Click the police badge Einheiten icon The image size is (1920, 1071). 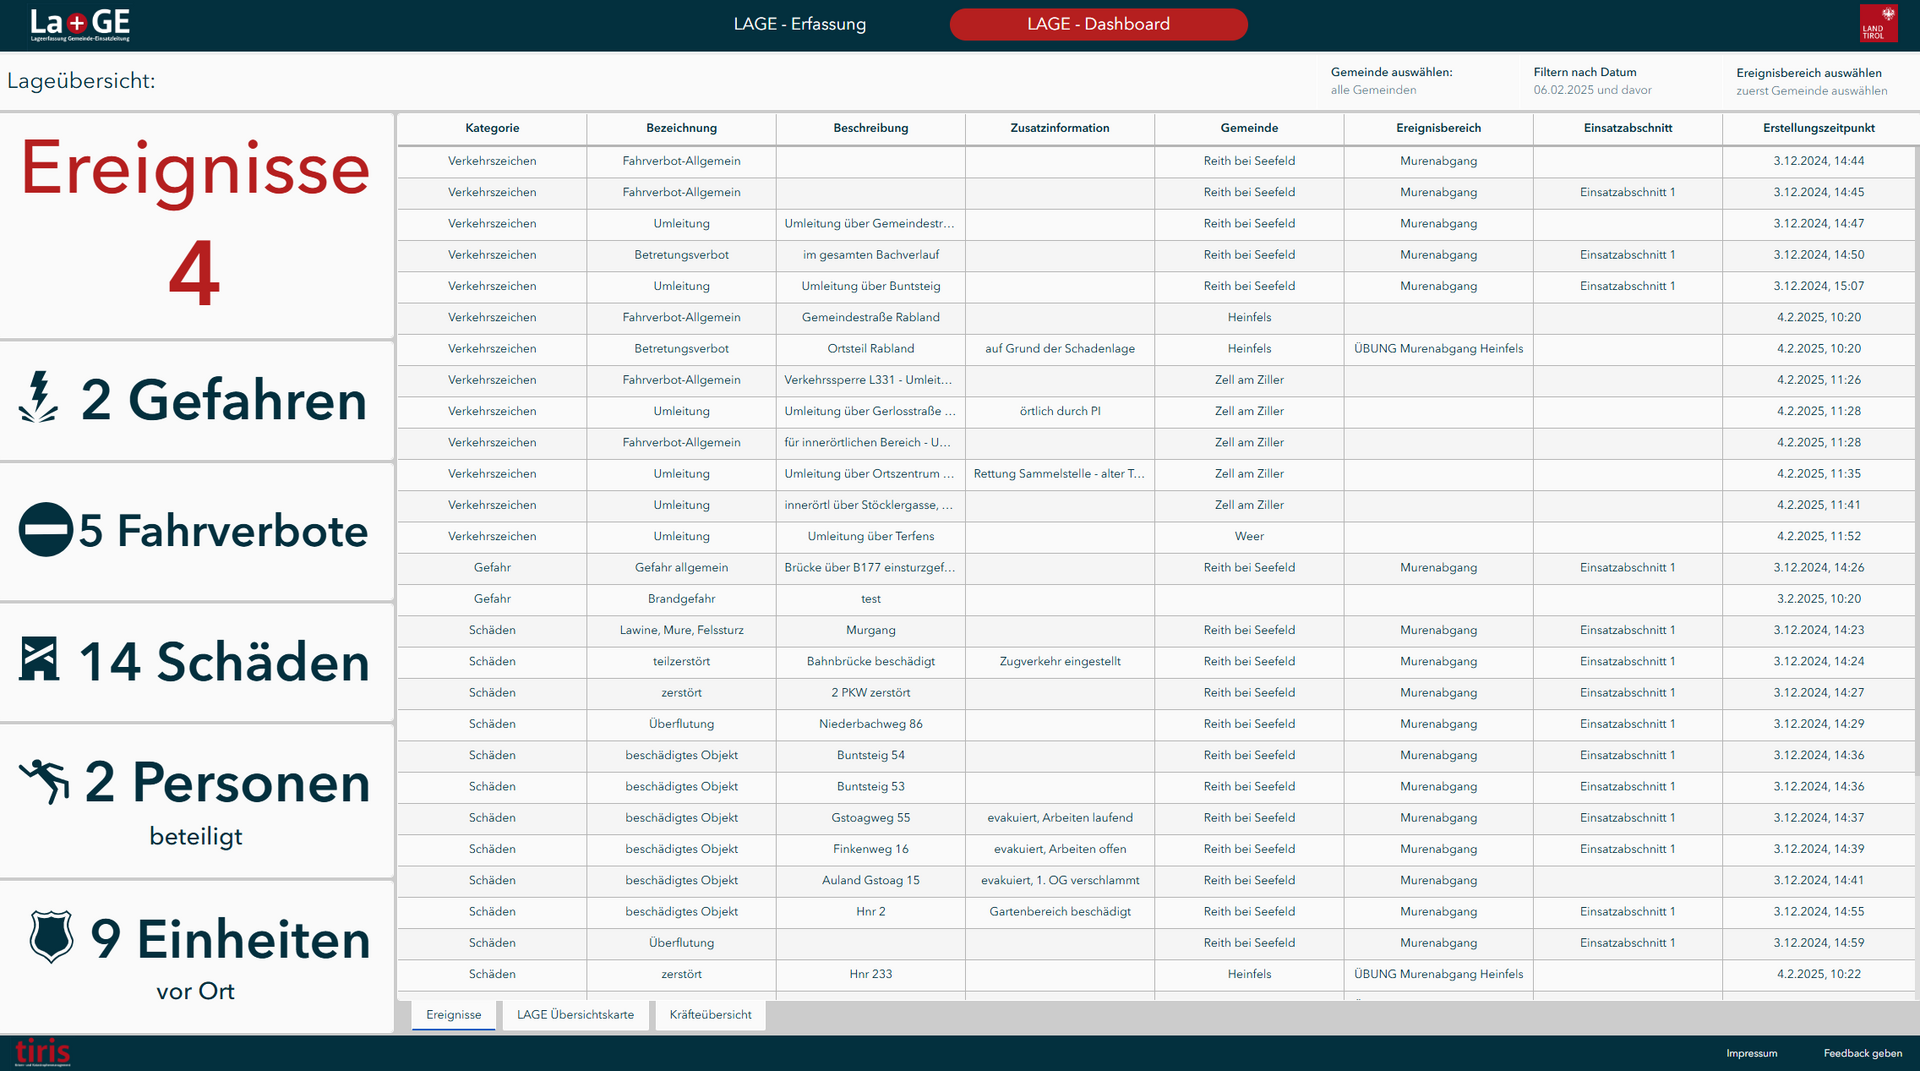(51, 937)
